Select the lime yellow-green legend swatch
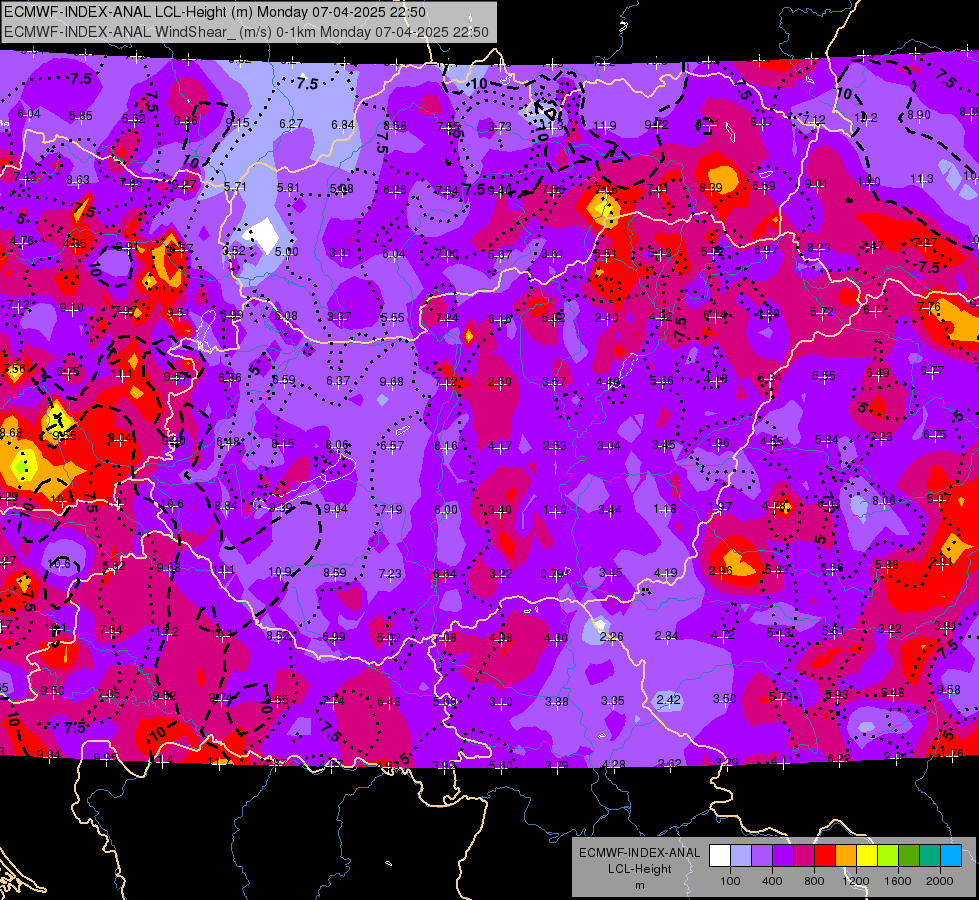Image resolution: width=979 pixels, height=900 pixels. pos(888,856)
